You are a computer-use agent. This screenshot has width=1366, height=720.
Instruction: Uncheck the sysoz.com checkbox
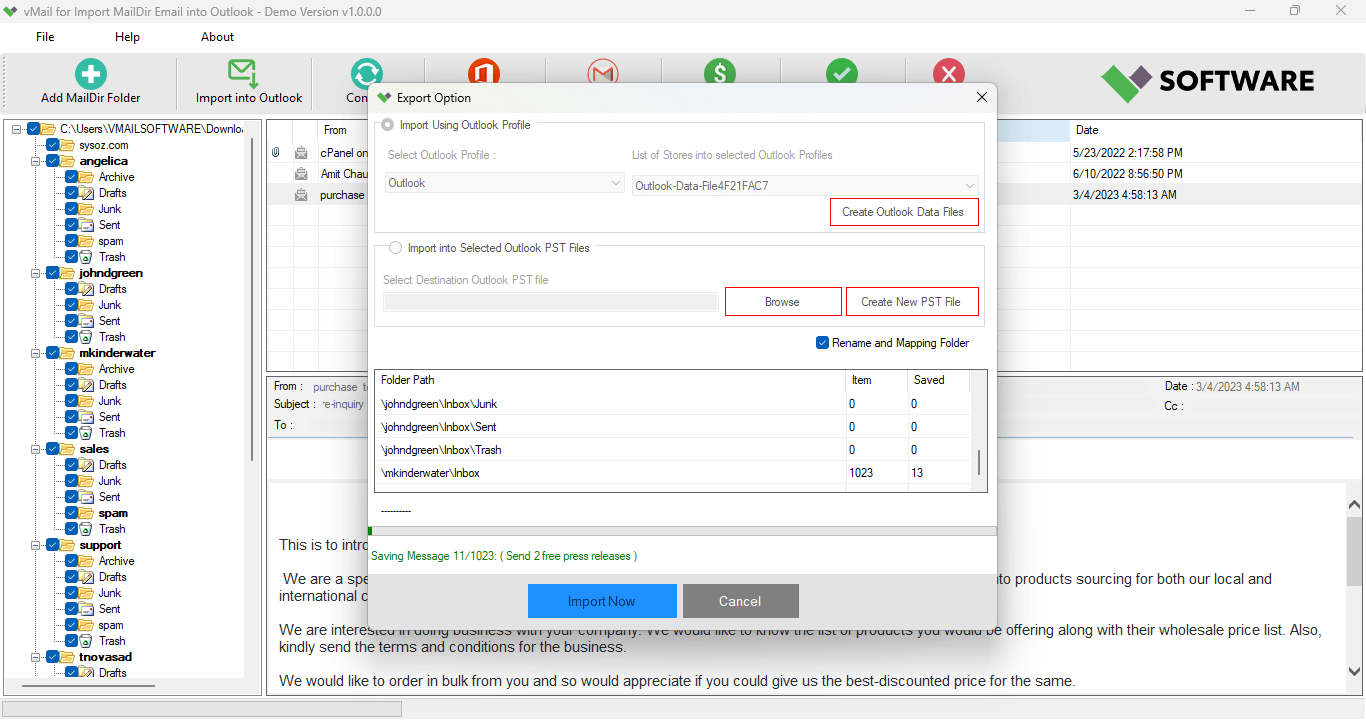(x=53, y=145)
